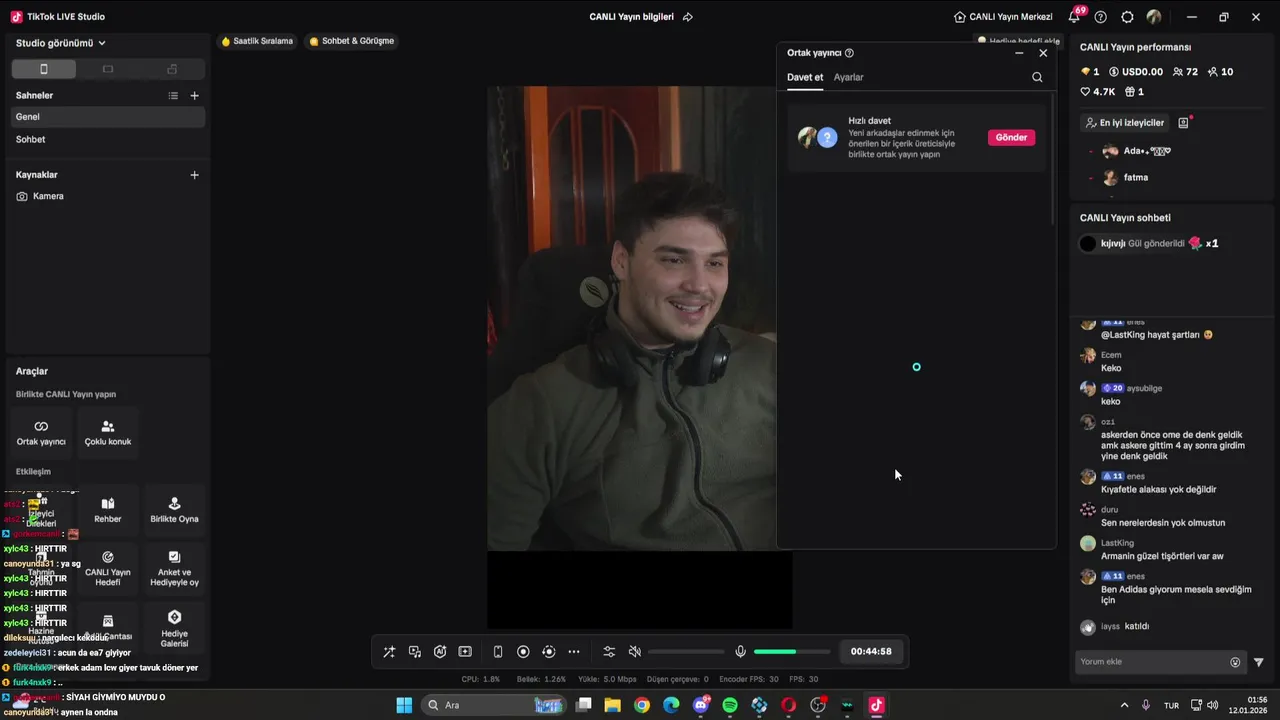Minimize the Ortak yayıncı panel
Screen dimensions: 1280x720
click(x=1019, y=53)
